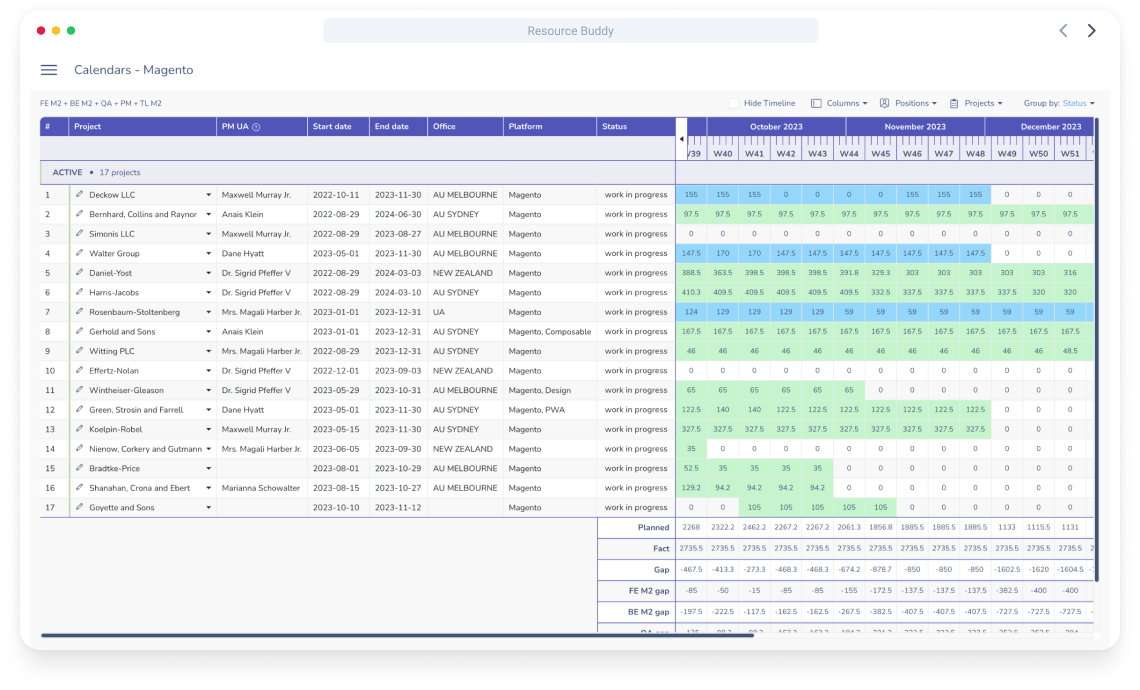This screenshot has height=690, width=1140.
Task: Click the pencil edit icon for Deckow LLC
Action: (80, 195)
